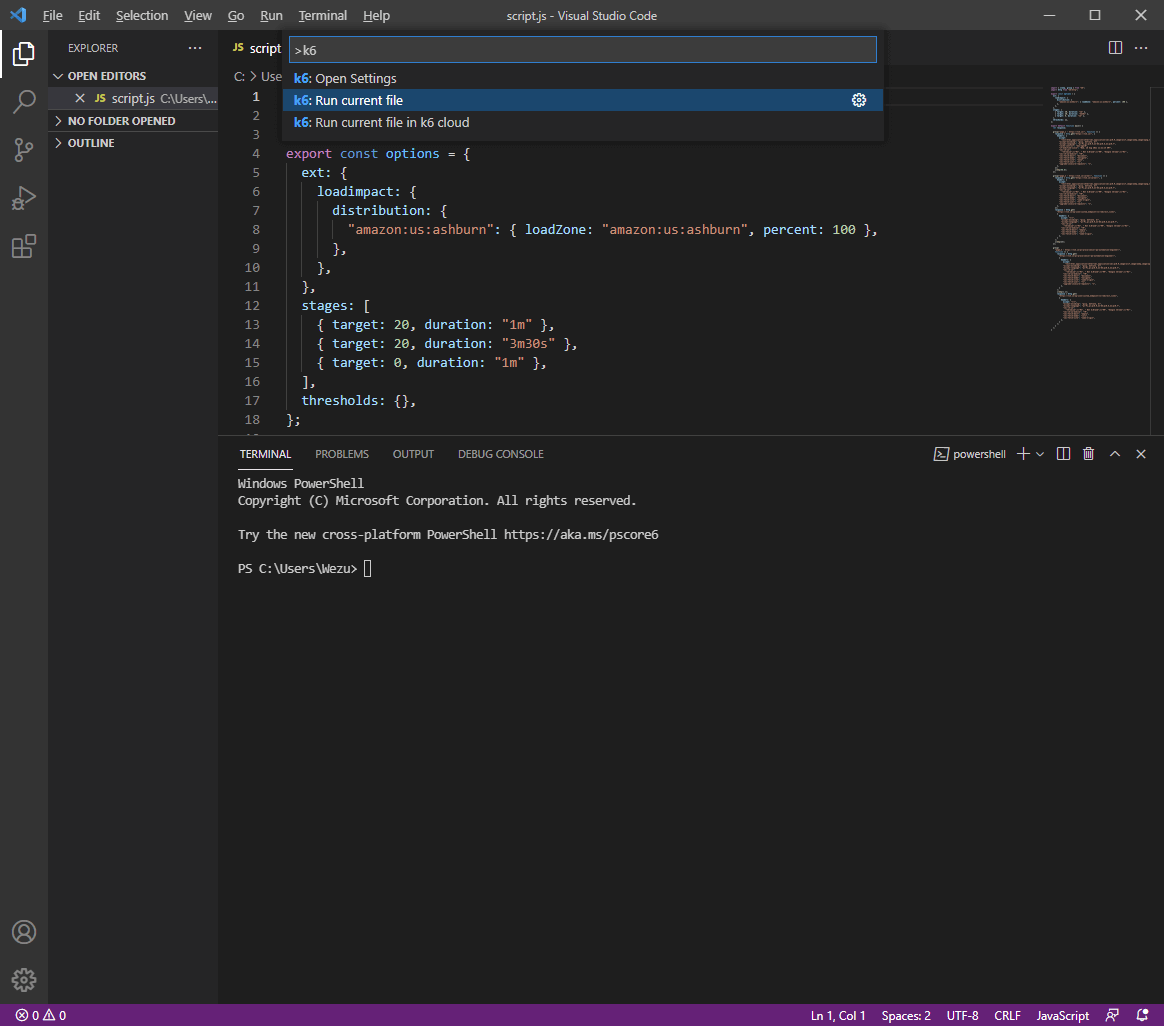1164x1026 pixels.
Task: Open the Terminal menu
Action: [x=322, y=16]
